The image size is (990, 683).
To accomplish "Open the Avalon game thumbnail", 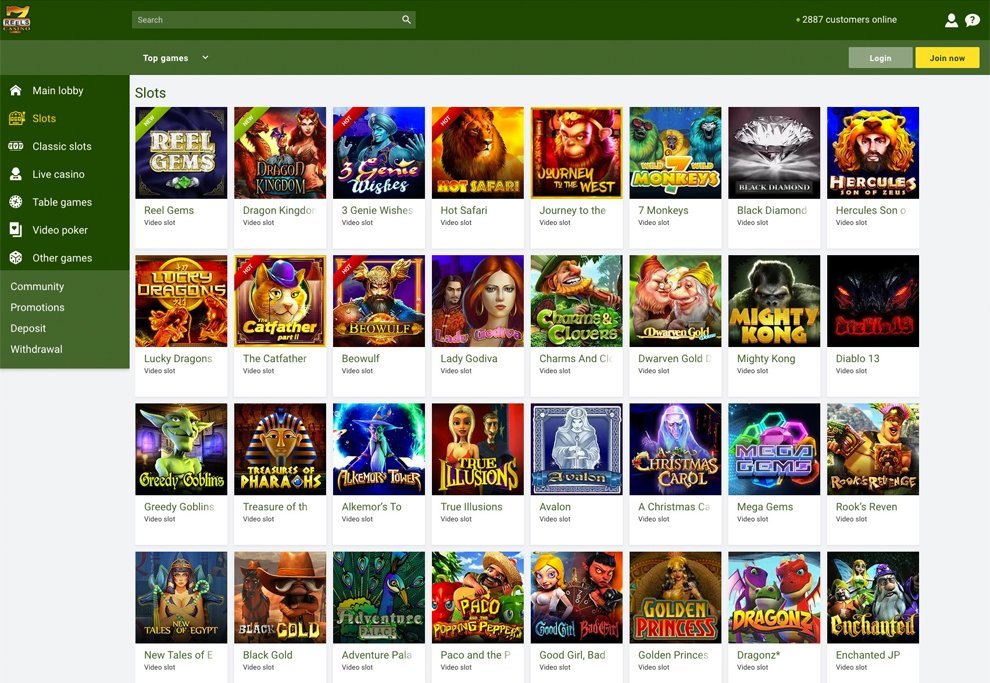I will 576,449.
